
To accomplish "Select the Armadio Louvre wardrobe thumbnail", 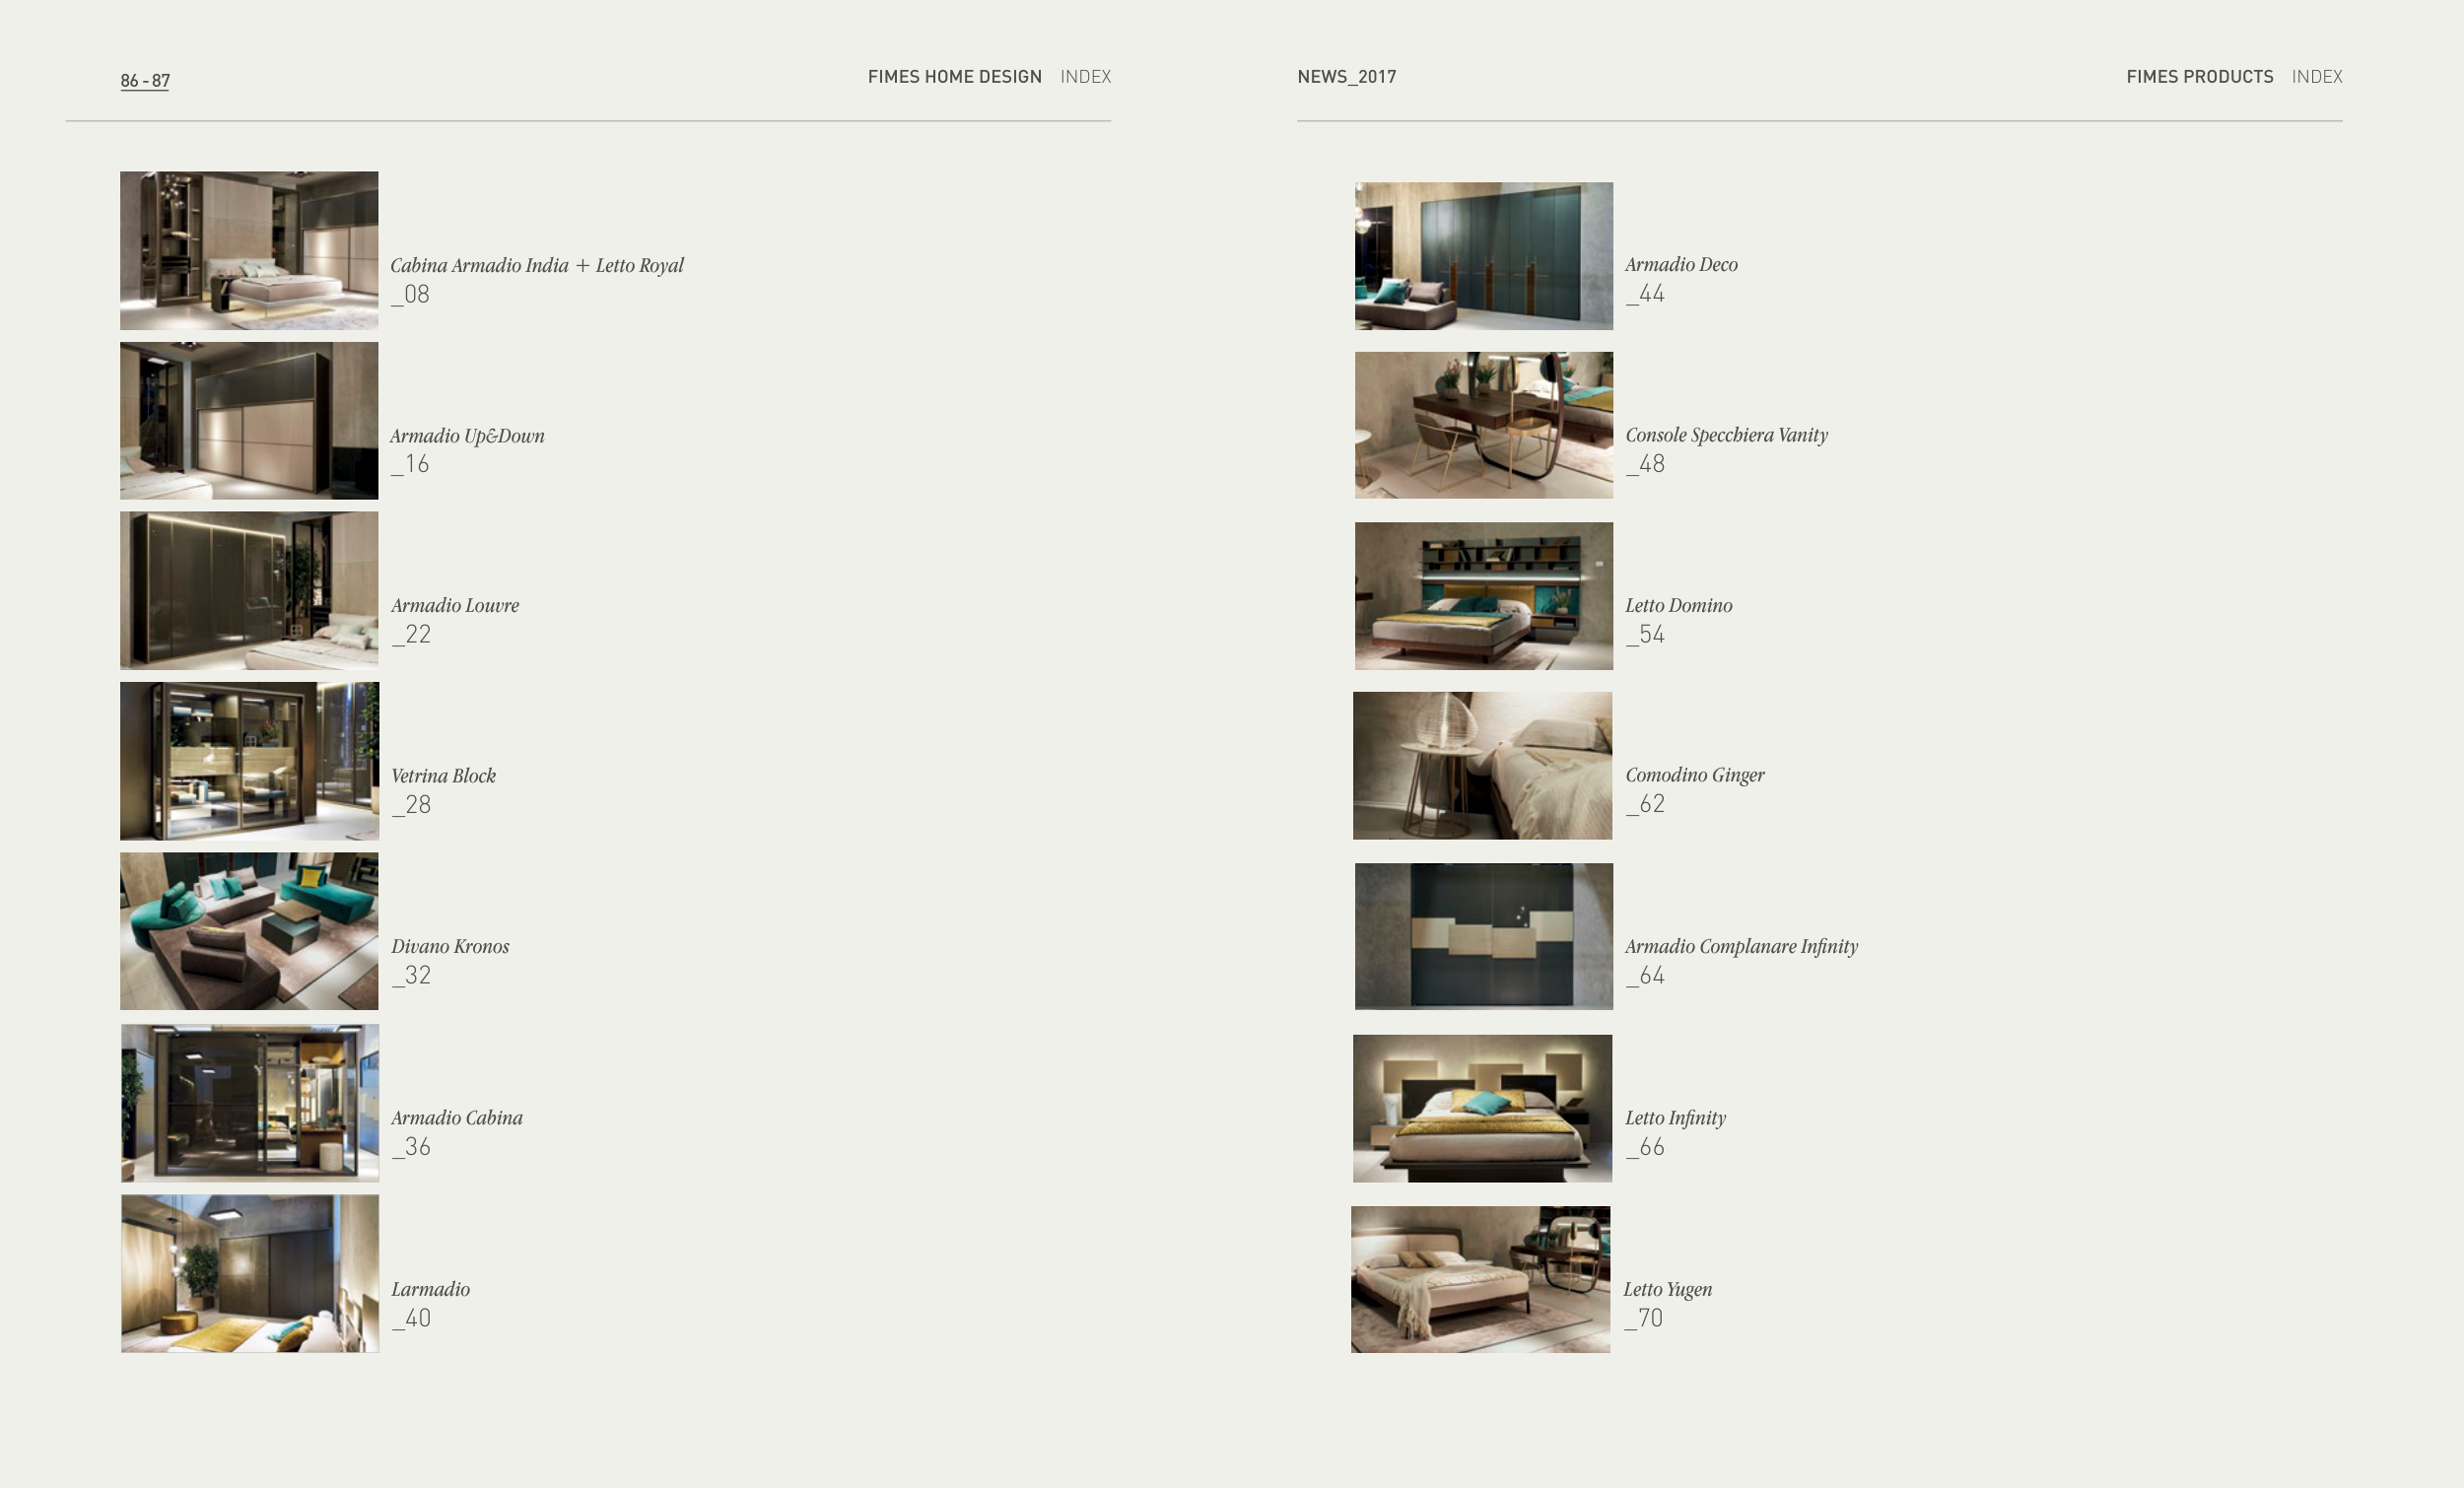I will coord(249,590).
